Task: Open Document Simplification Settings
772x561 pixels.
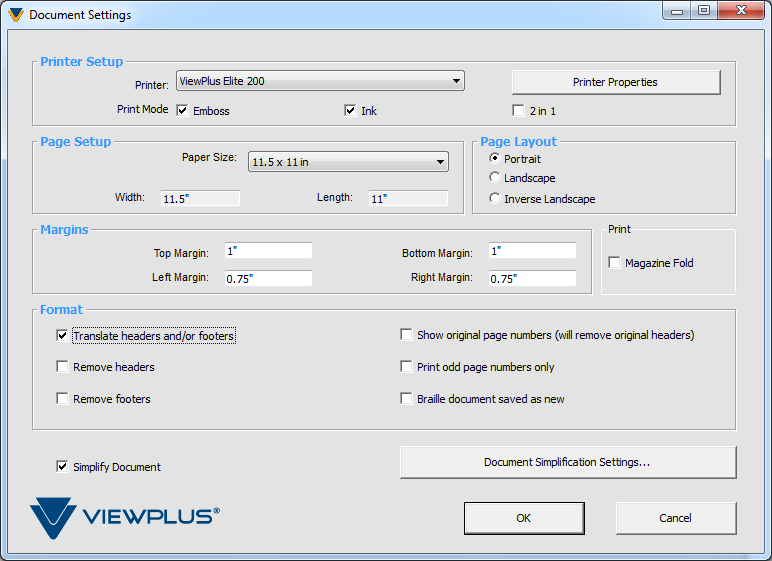Action: 567,462
